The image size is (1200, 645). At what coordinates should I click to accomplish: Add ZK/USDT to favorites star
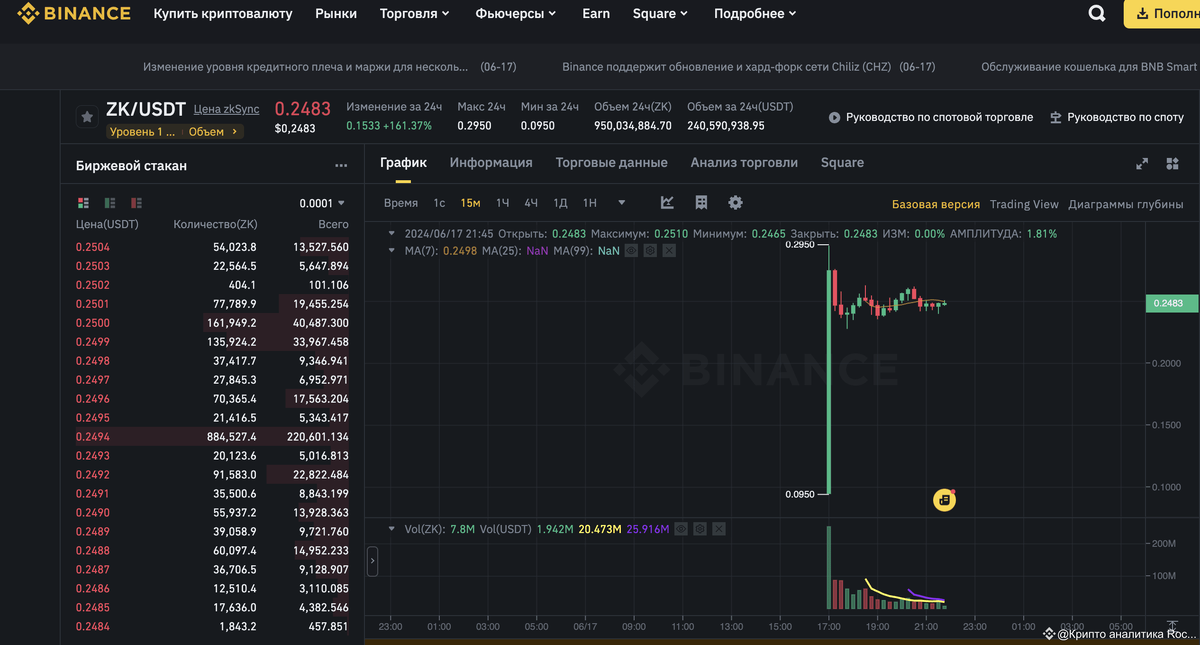[x=87, y=117]
